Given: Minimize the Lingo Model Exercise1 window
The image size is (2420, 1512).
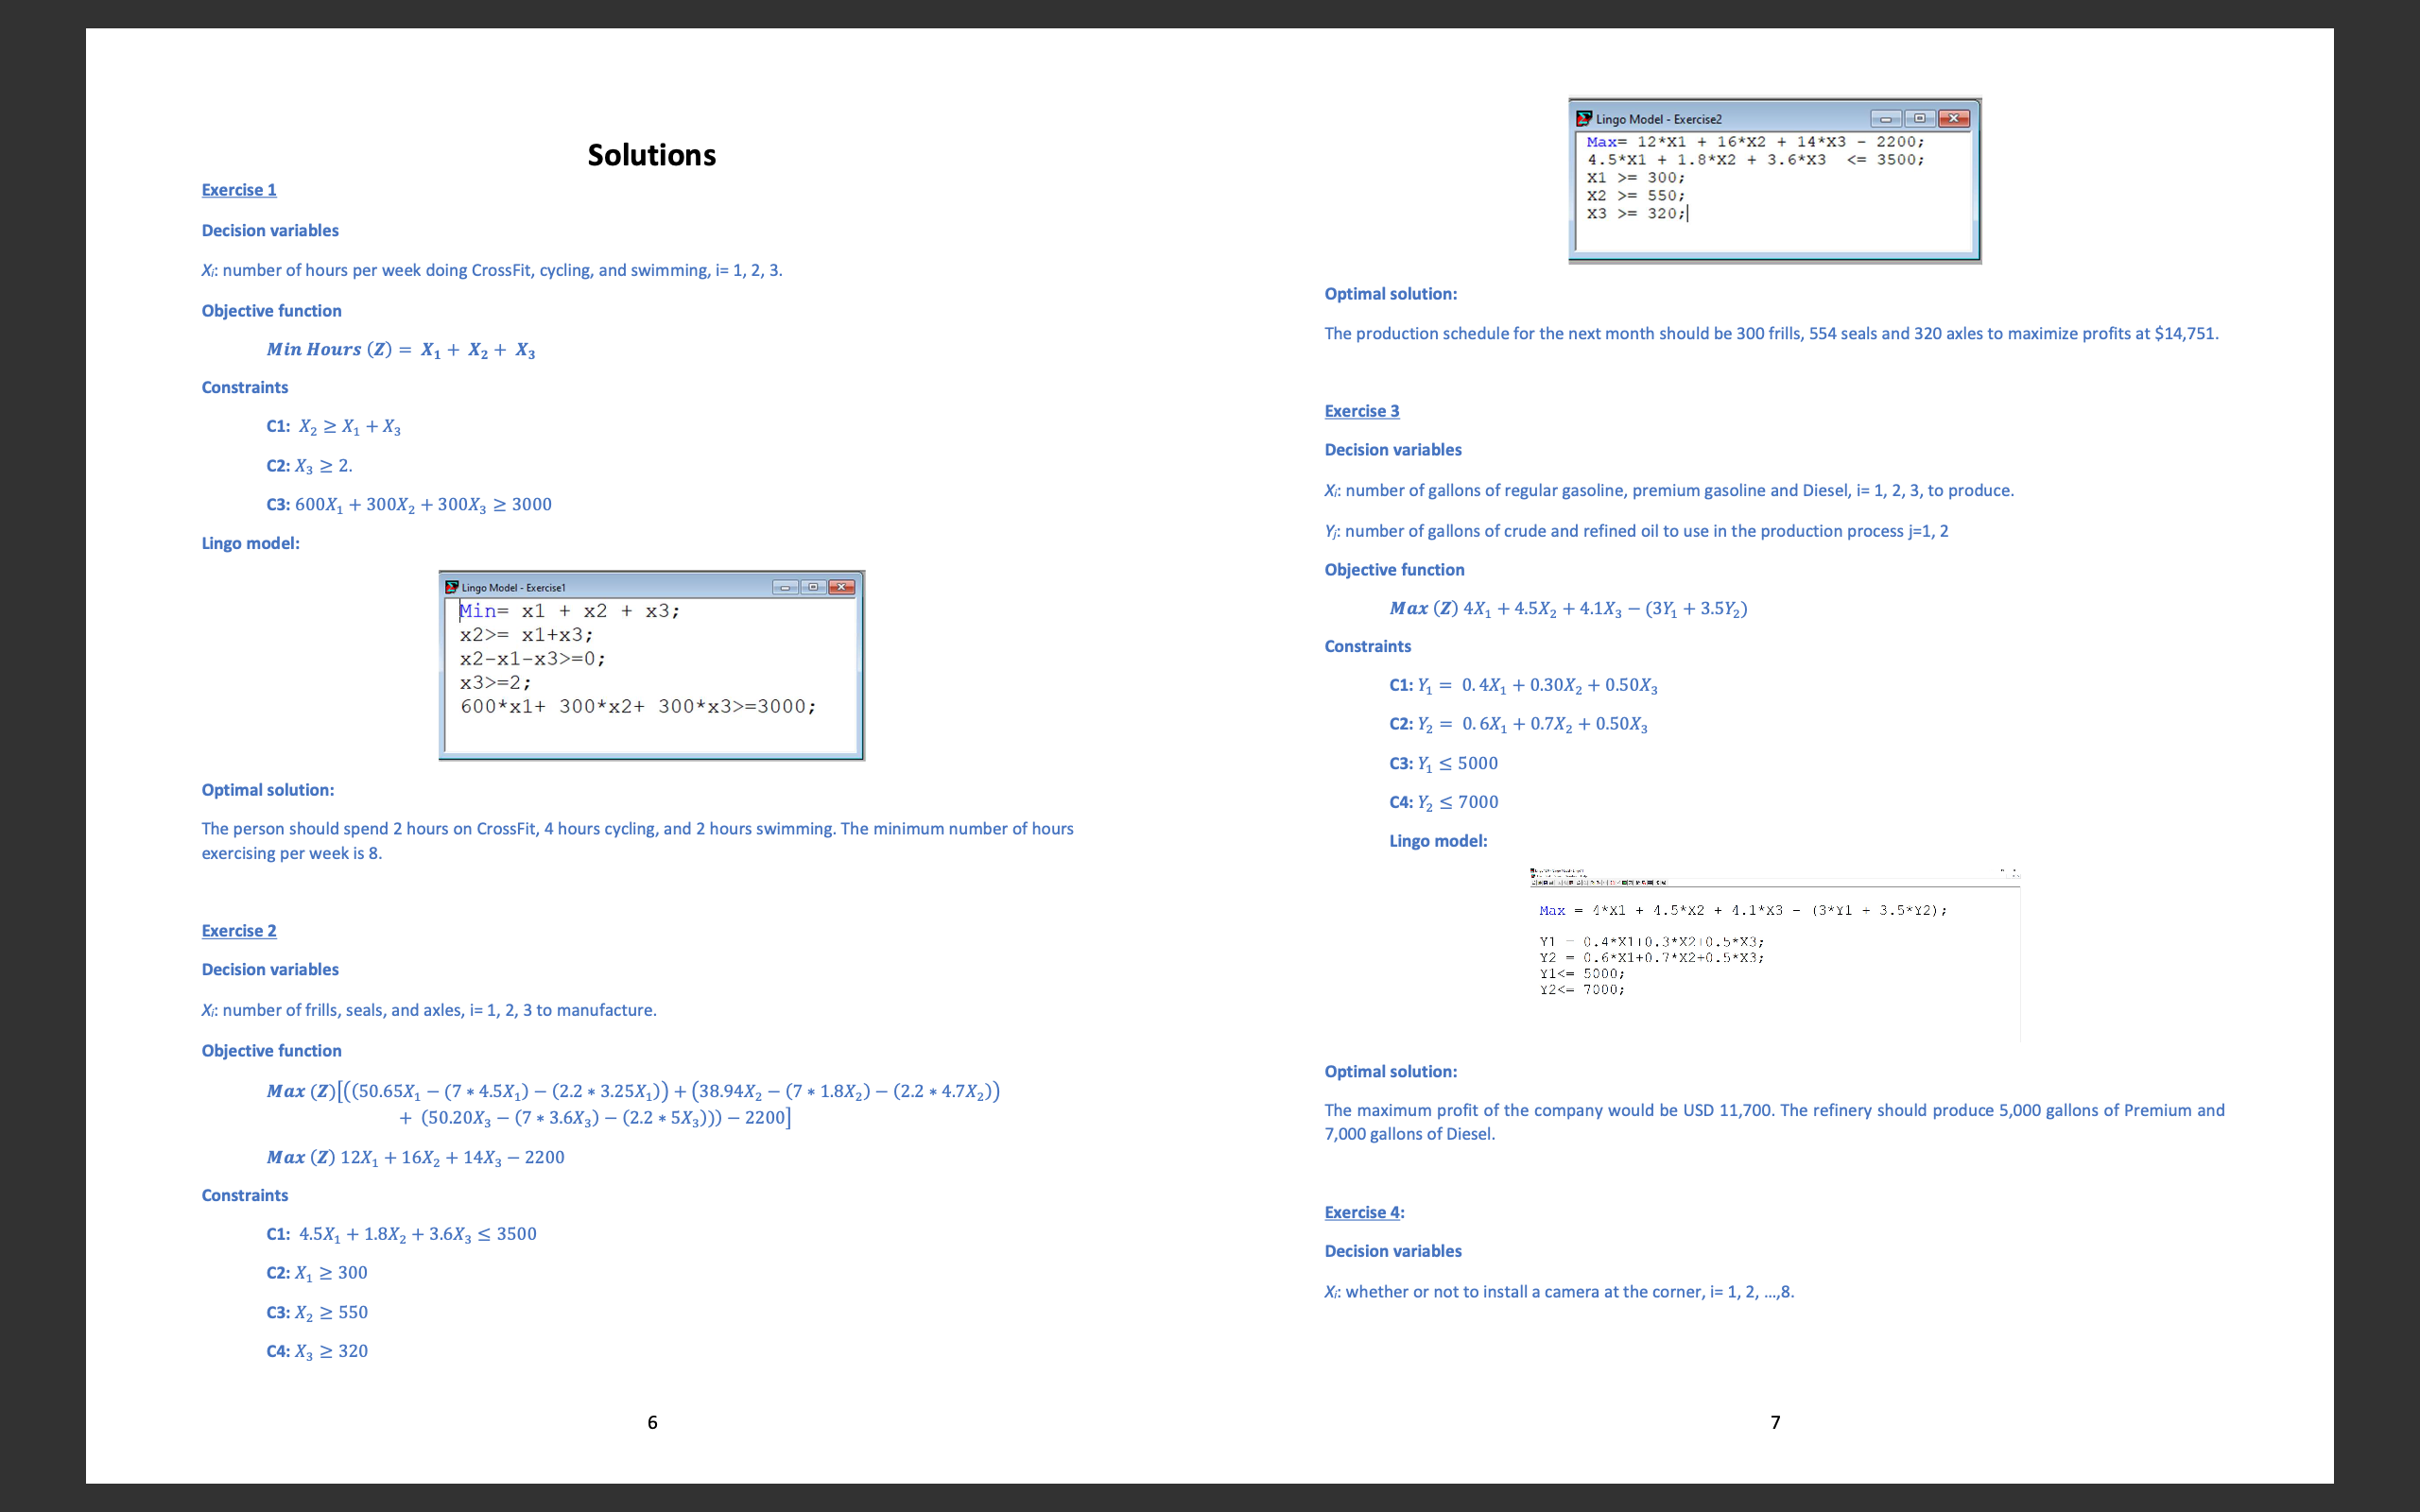Looking at the screenshot, I should (x=785, y=587).
